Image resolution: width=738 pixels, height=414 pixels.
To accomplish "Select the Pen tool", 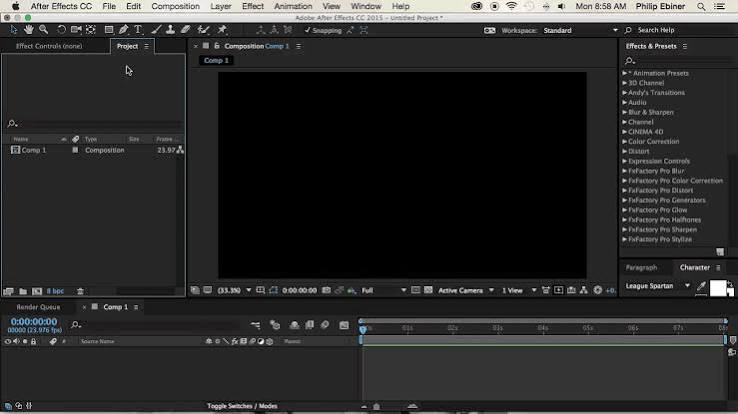I will 123,30.
